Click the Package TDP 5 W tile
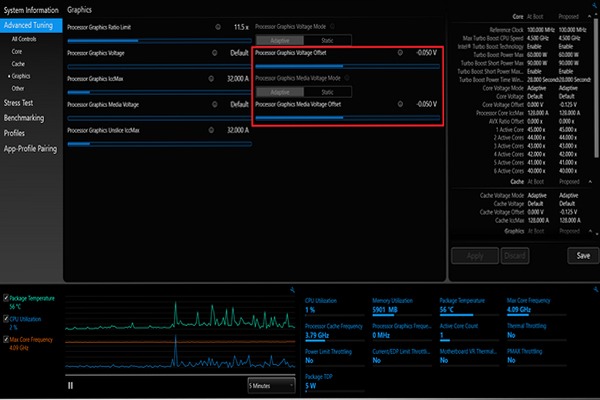The height and width of the screenshot is (400, 600). click(334, 382)
